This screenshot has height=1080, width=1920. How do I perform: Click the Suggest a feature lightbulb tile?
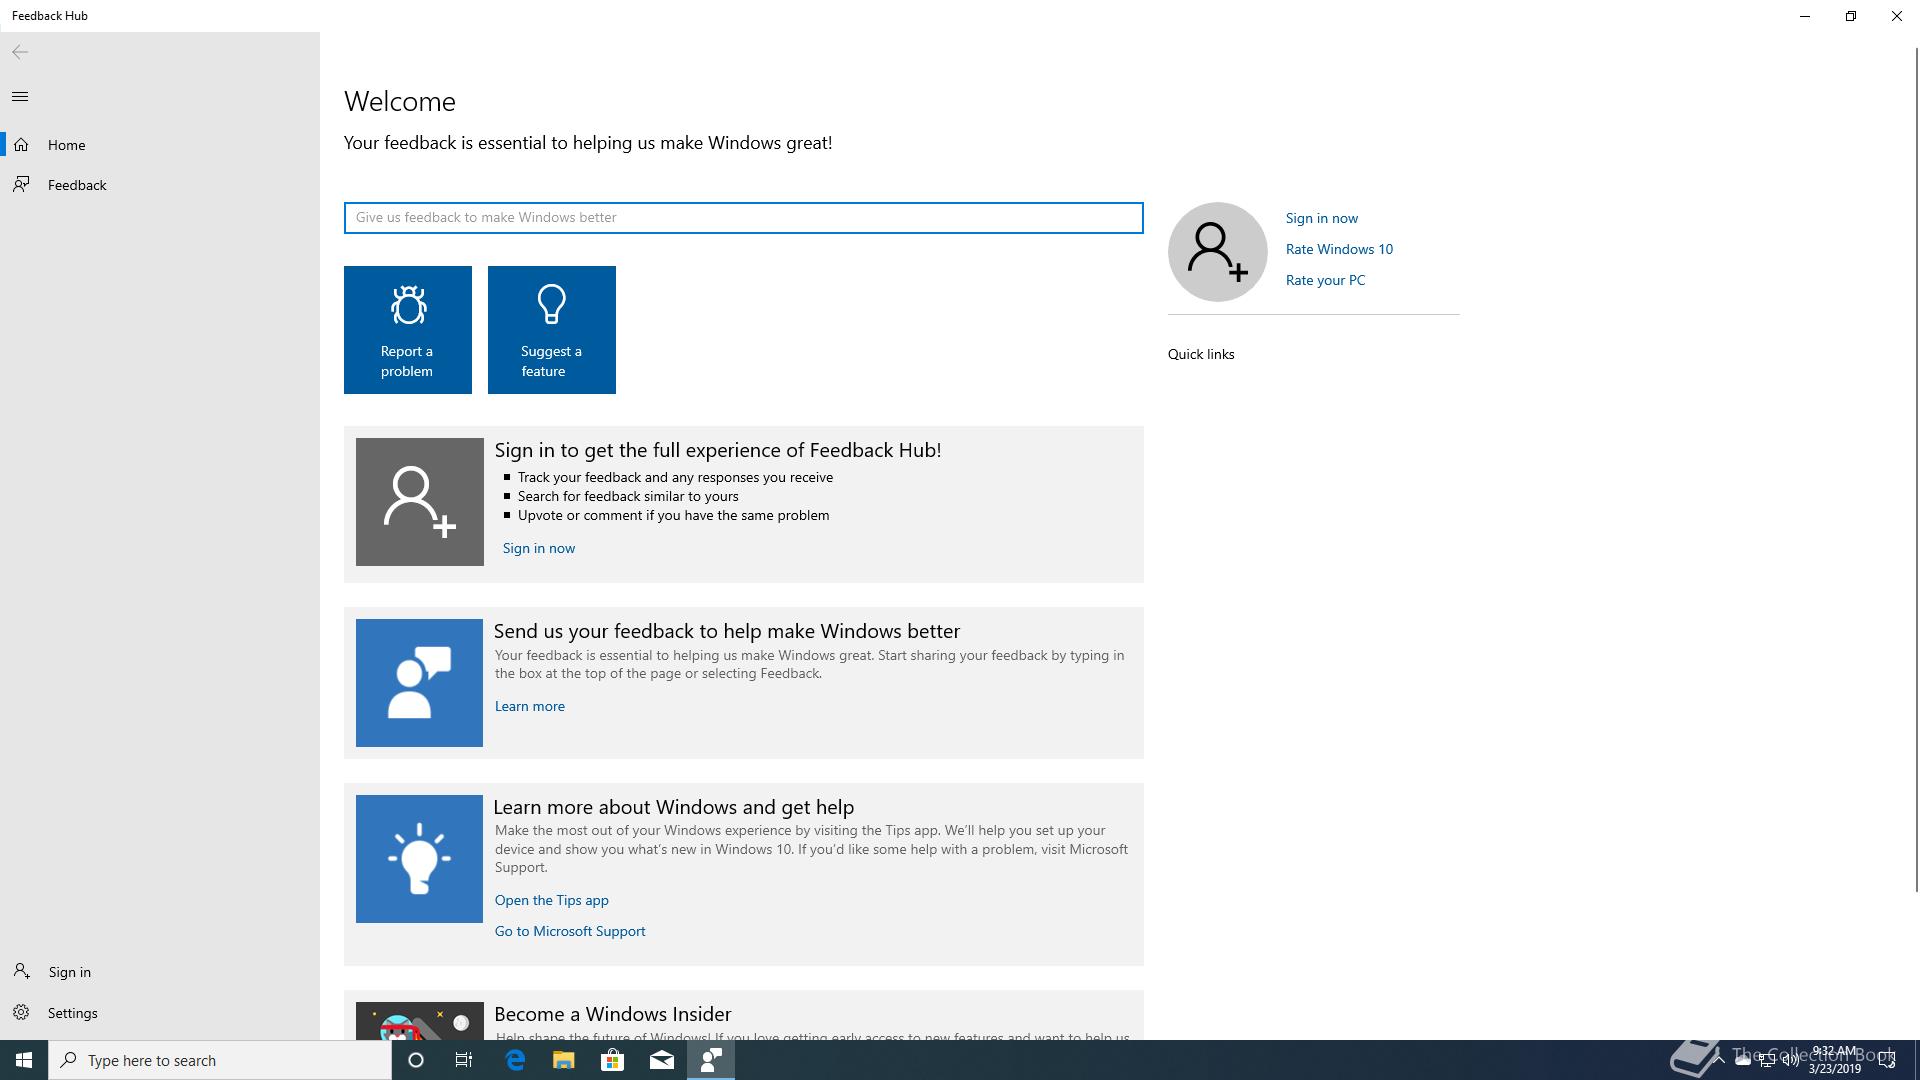pos(551,329)
